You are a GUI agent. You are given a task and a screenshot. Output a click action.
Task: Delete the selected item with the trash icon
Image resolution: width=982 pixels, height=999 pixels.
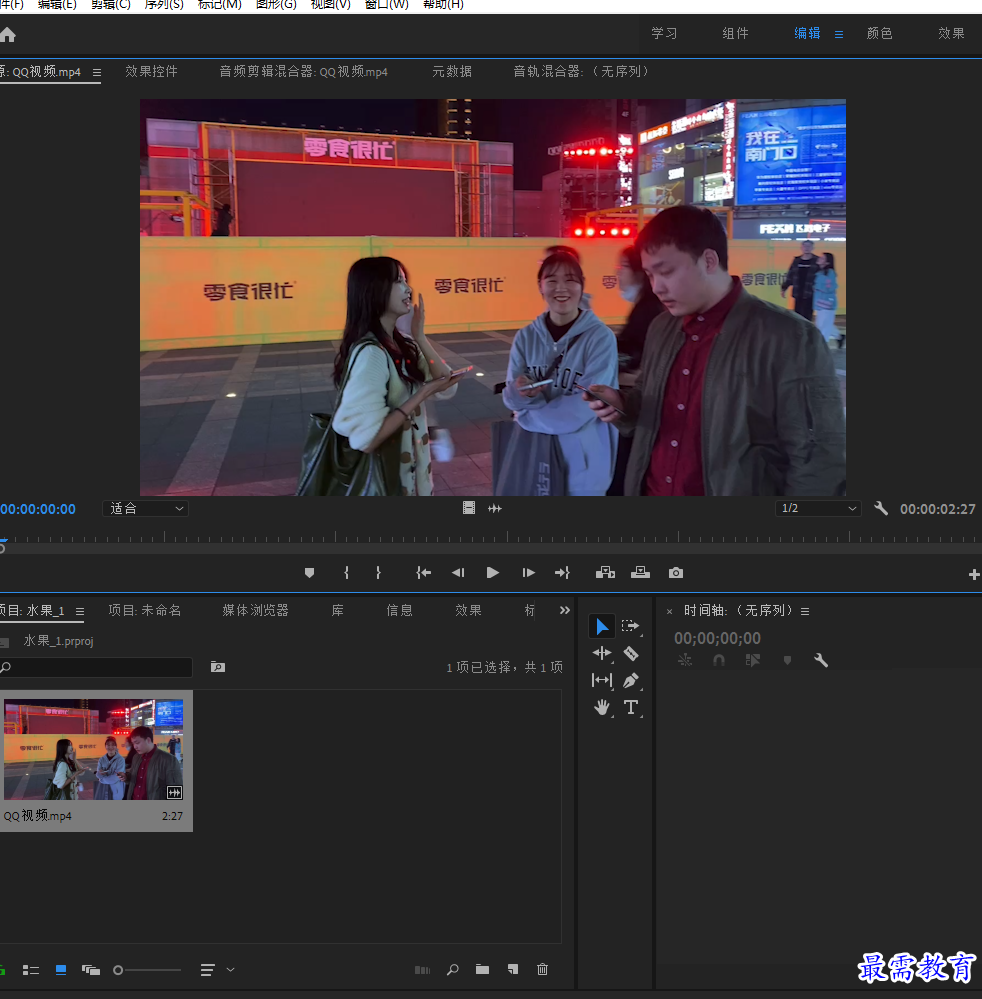pyautogui.click(x=542, y=970)
